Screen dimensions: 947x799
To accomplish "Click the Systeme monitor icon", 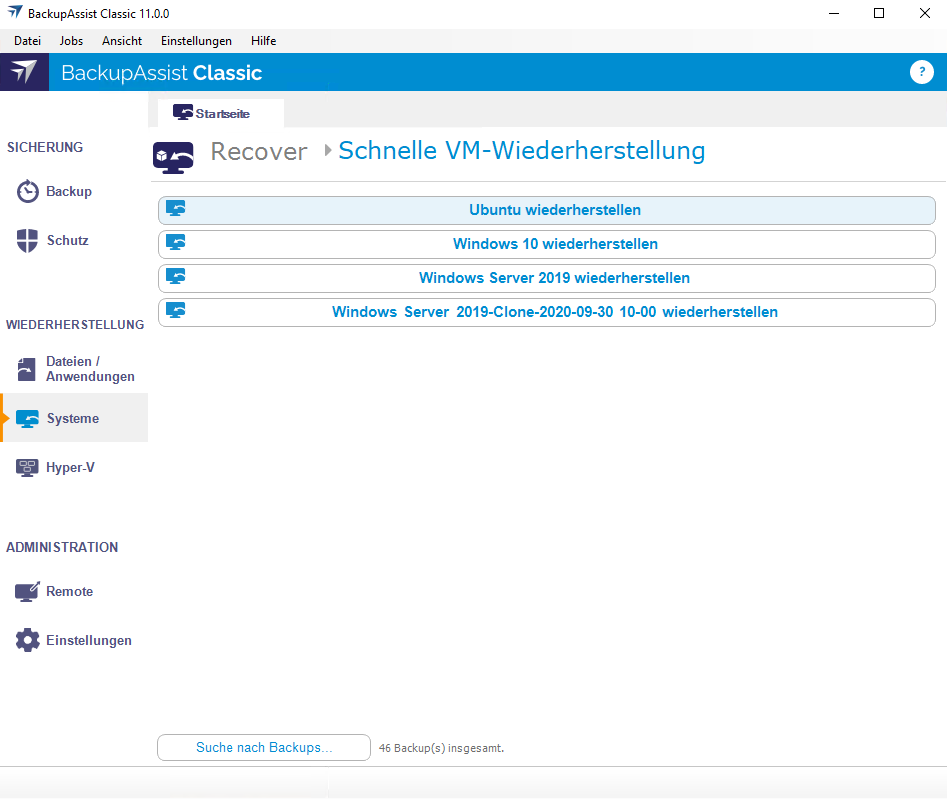I will click(x=28, y=419).
